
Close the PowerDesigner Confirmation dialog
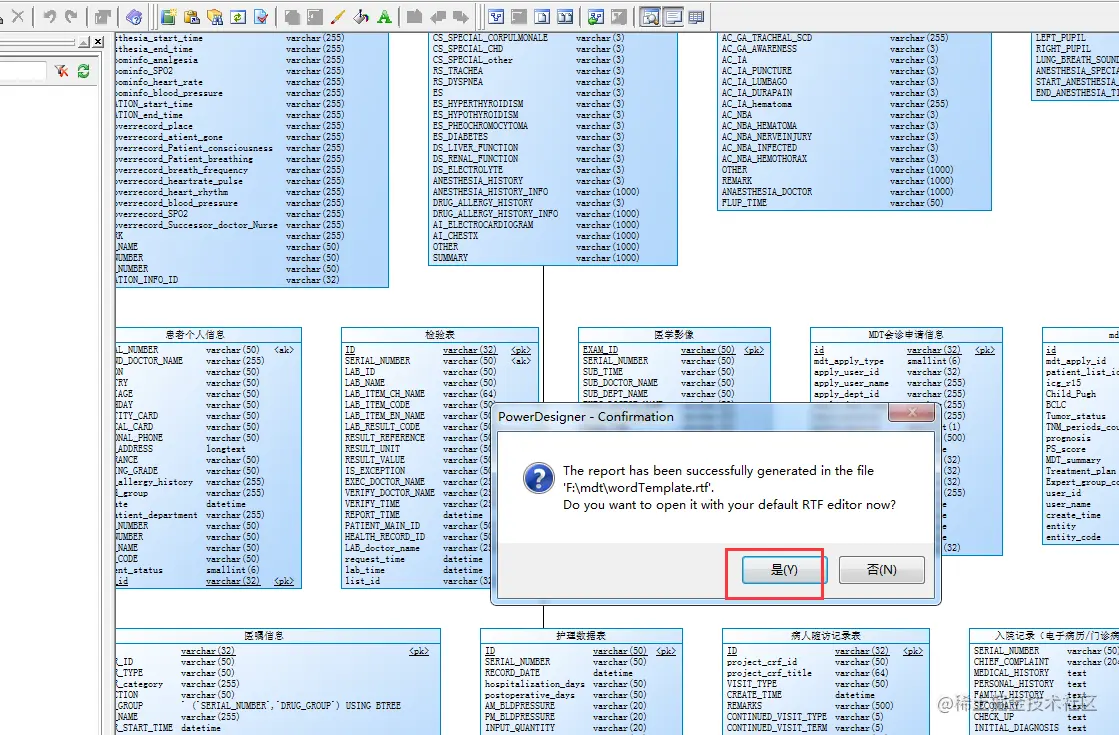911,412
